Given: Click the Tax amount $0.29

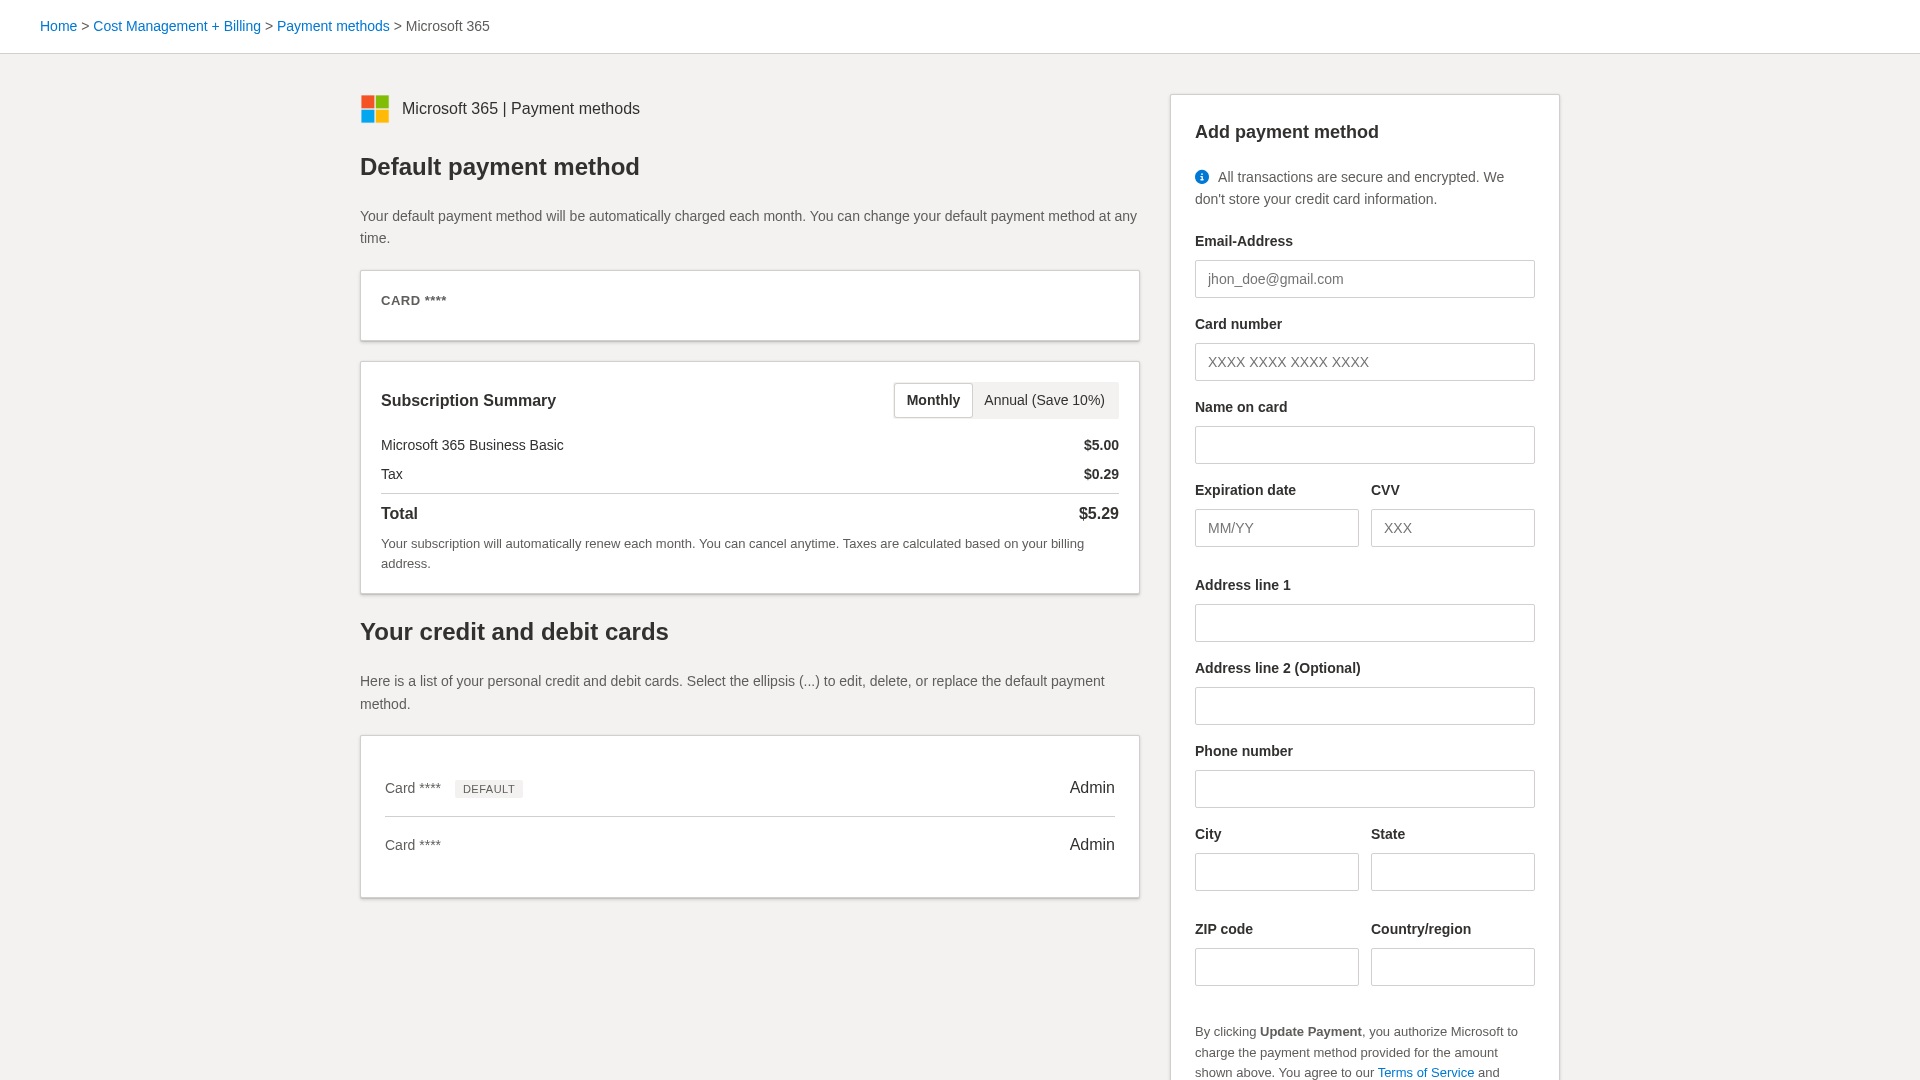Looking at the screenshot, I should pyautogui.click(x=1101, y=474).
